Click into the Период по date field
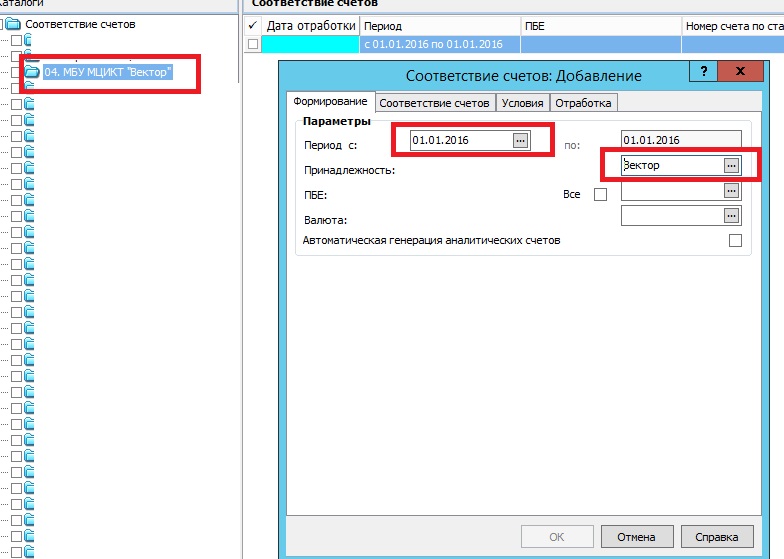This screenshot has height=559, width=784. click(x=680, y=141)
